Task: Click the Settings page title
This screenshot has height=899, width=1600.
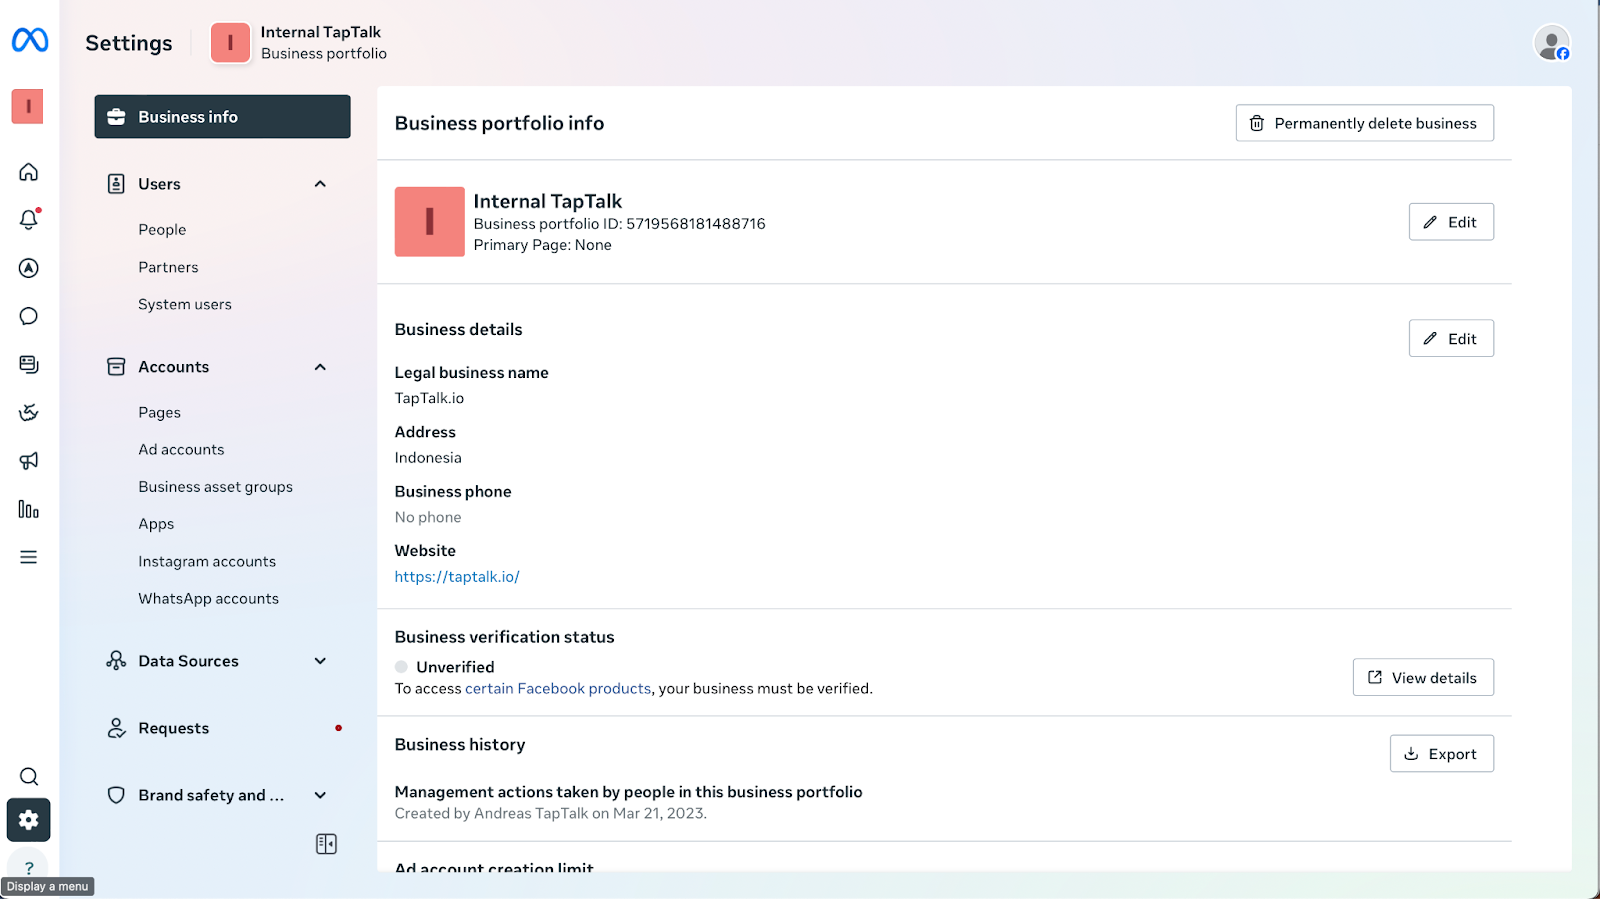Action: click(129, 43)
